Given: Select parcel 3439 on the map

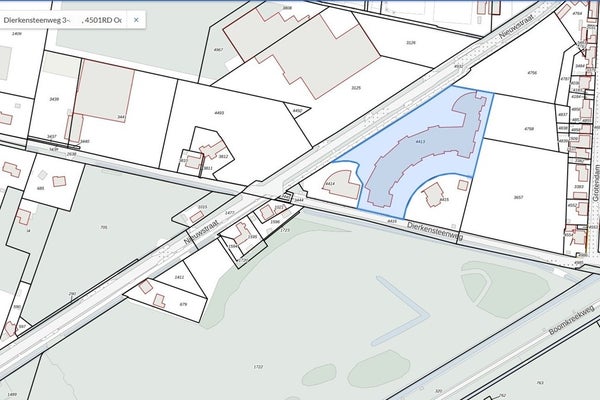Looking at the screenshot, I should [x=54, y=99].
